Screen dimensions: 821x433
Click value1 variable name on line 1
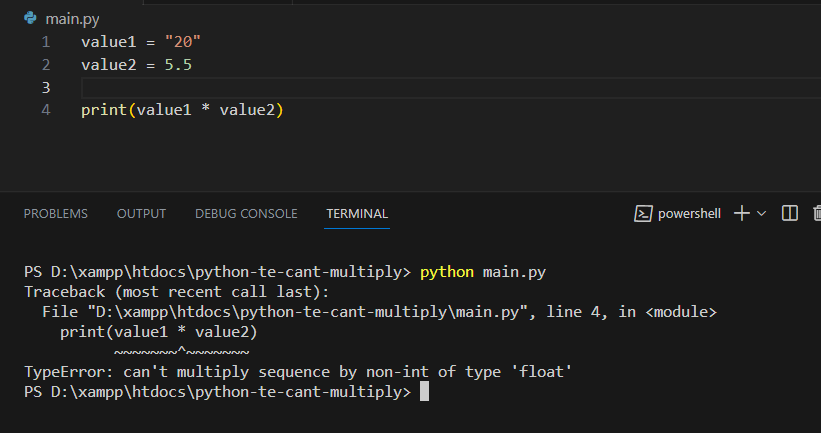coord(108,42)
